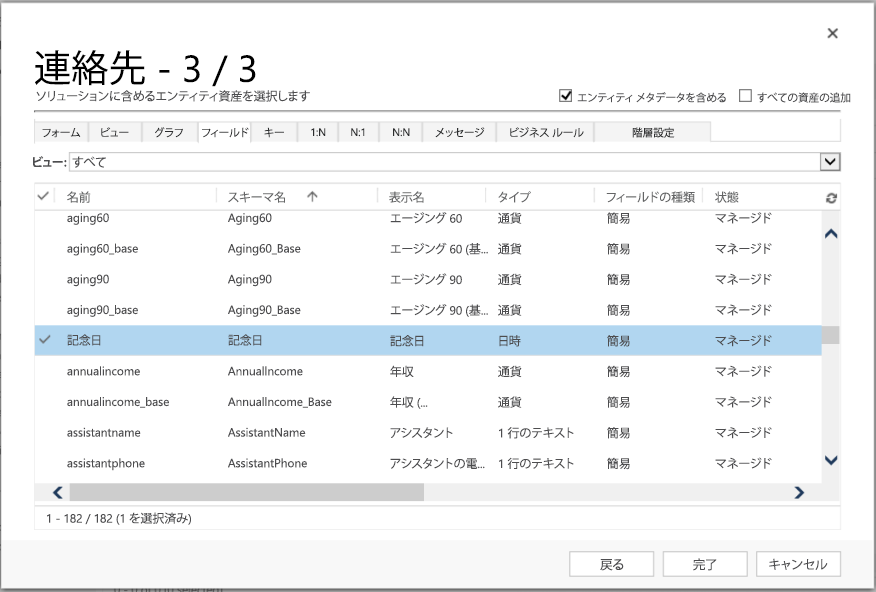Image resolution: width=876 pixels, height=592 pixels.
Task: Click the 完了 button
Action: [x=705, y=564]
